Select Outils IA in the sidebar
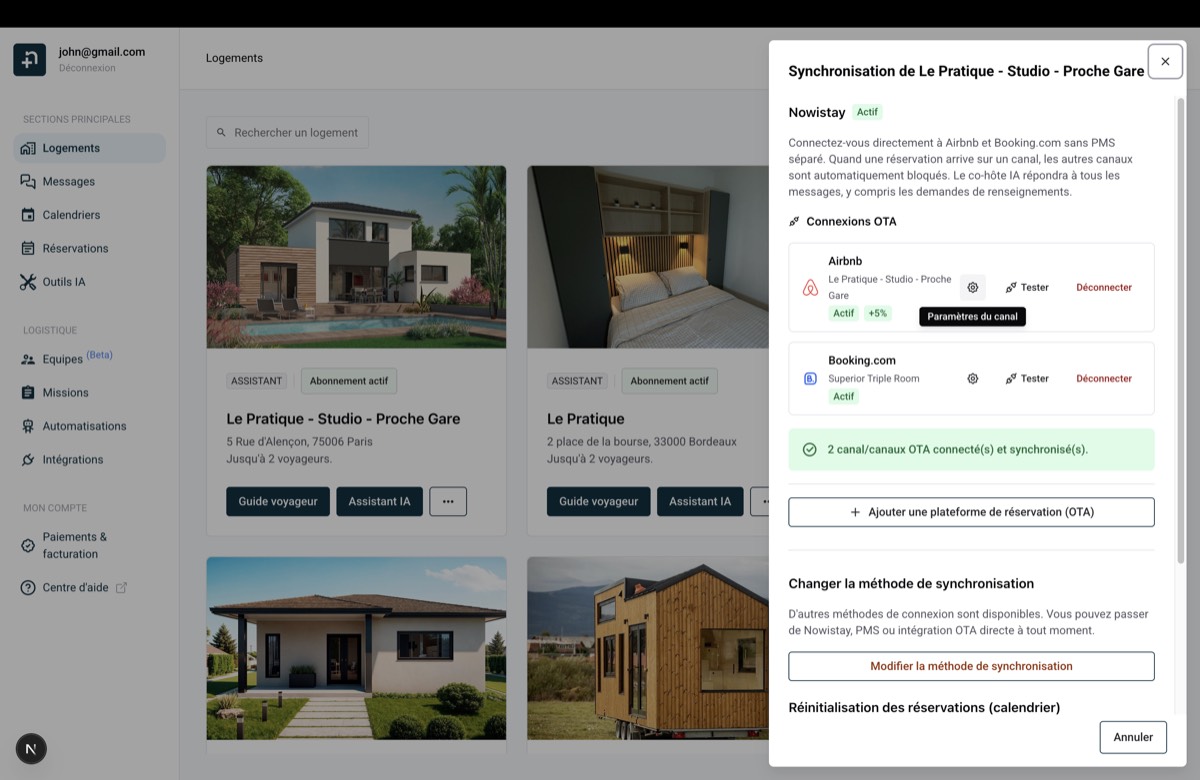The image size is (1200, 780). (64, 281)
